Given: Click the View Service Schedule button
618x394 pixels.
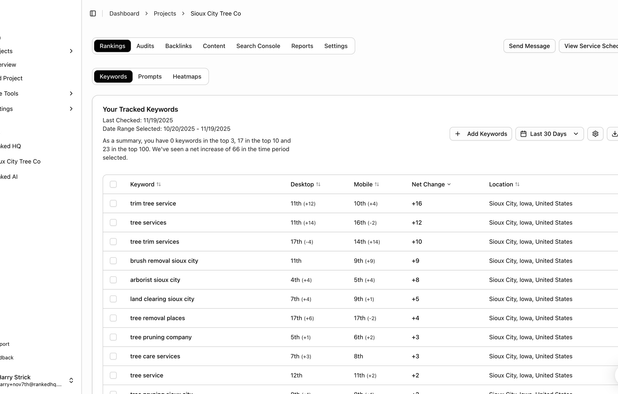Looking at the screenshot, I should tap(589, 46).
